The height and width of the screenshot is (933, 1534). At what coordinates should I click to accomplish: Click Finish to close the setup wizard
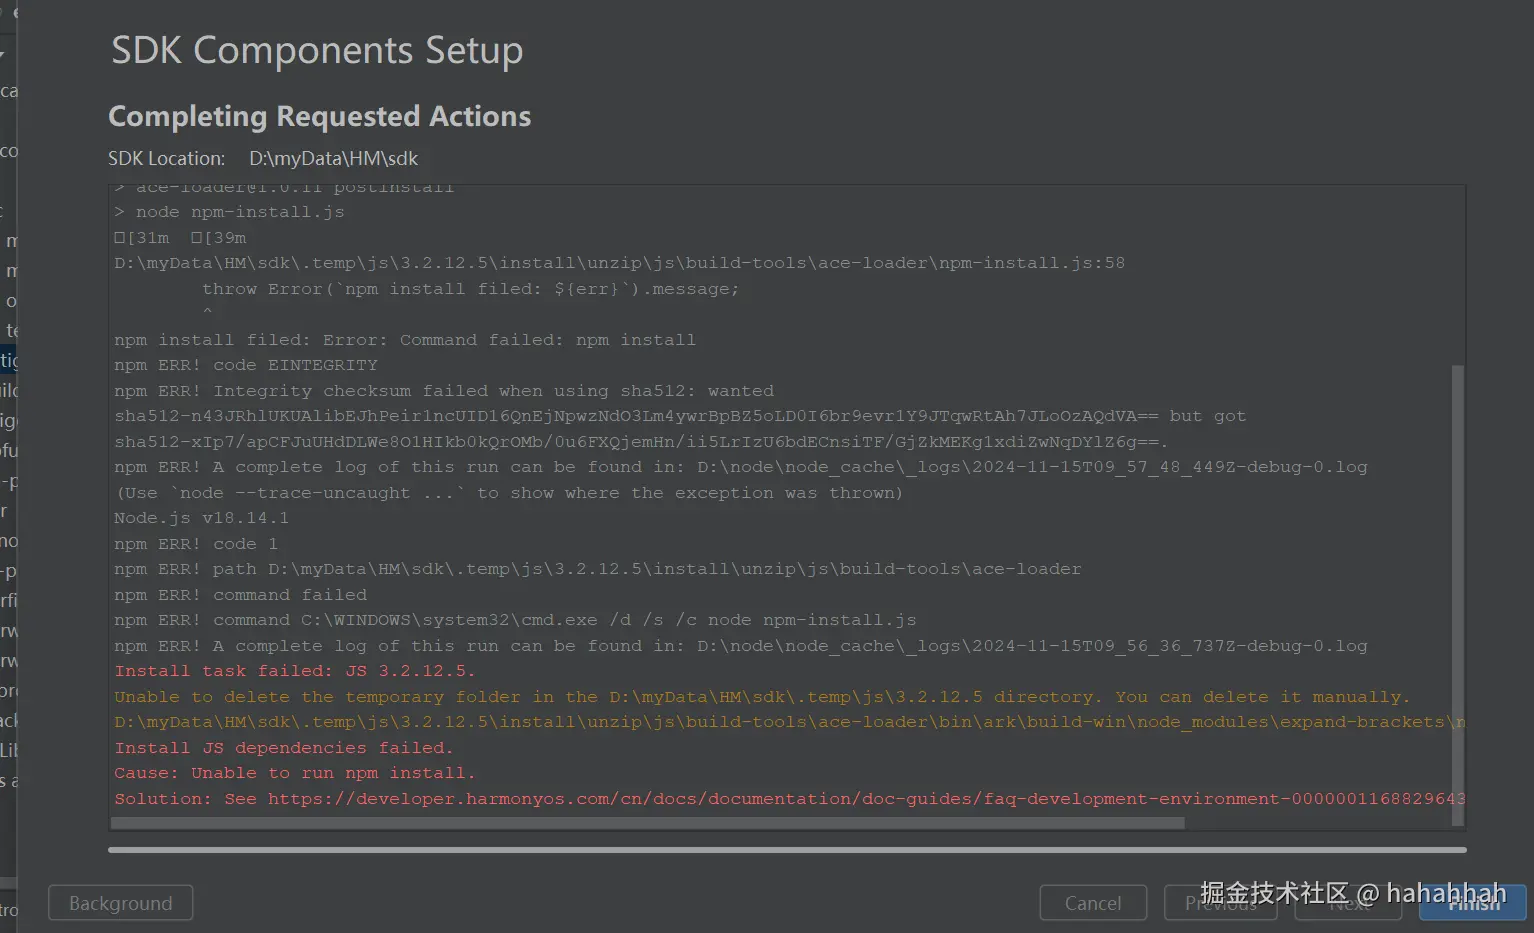[1473, 903]
